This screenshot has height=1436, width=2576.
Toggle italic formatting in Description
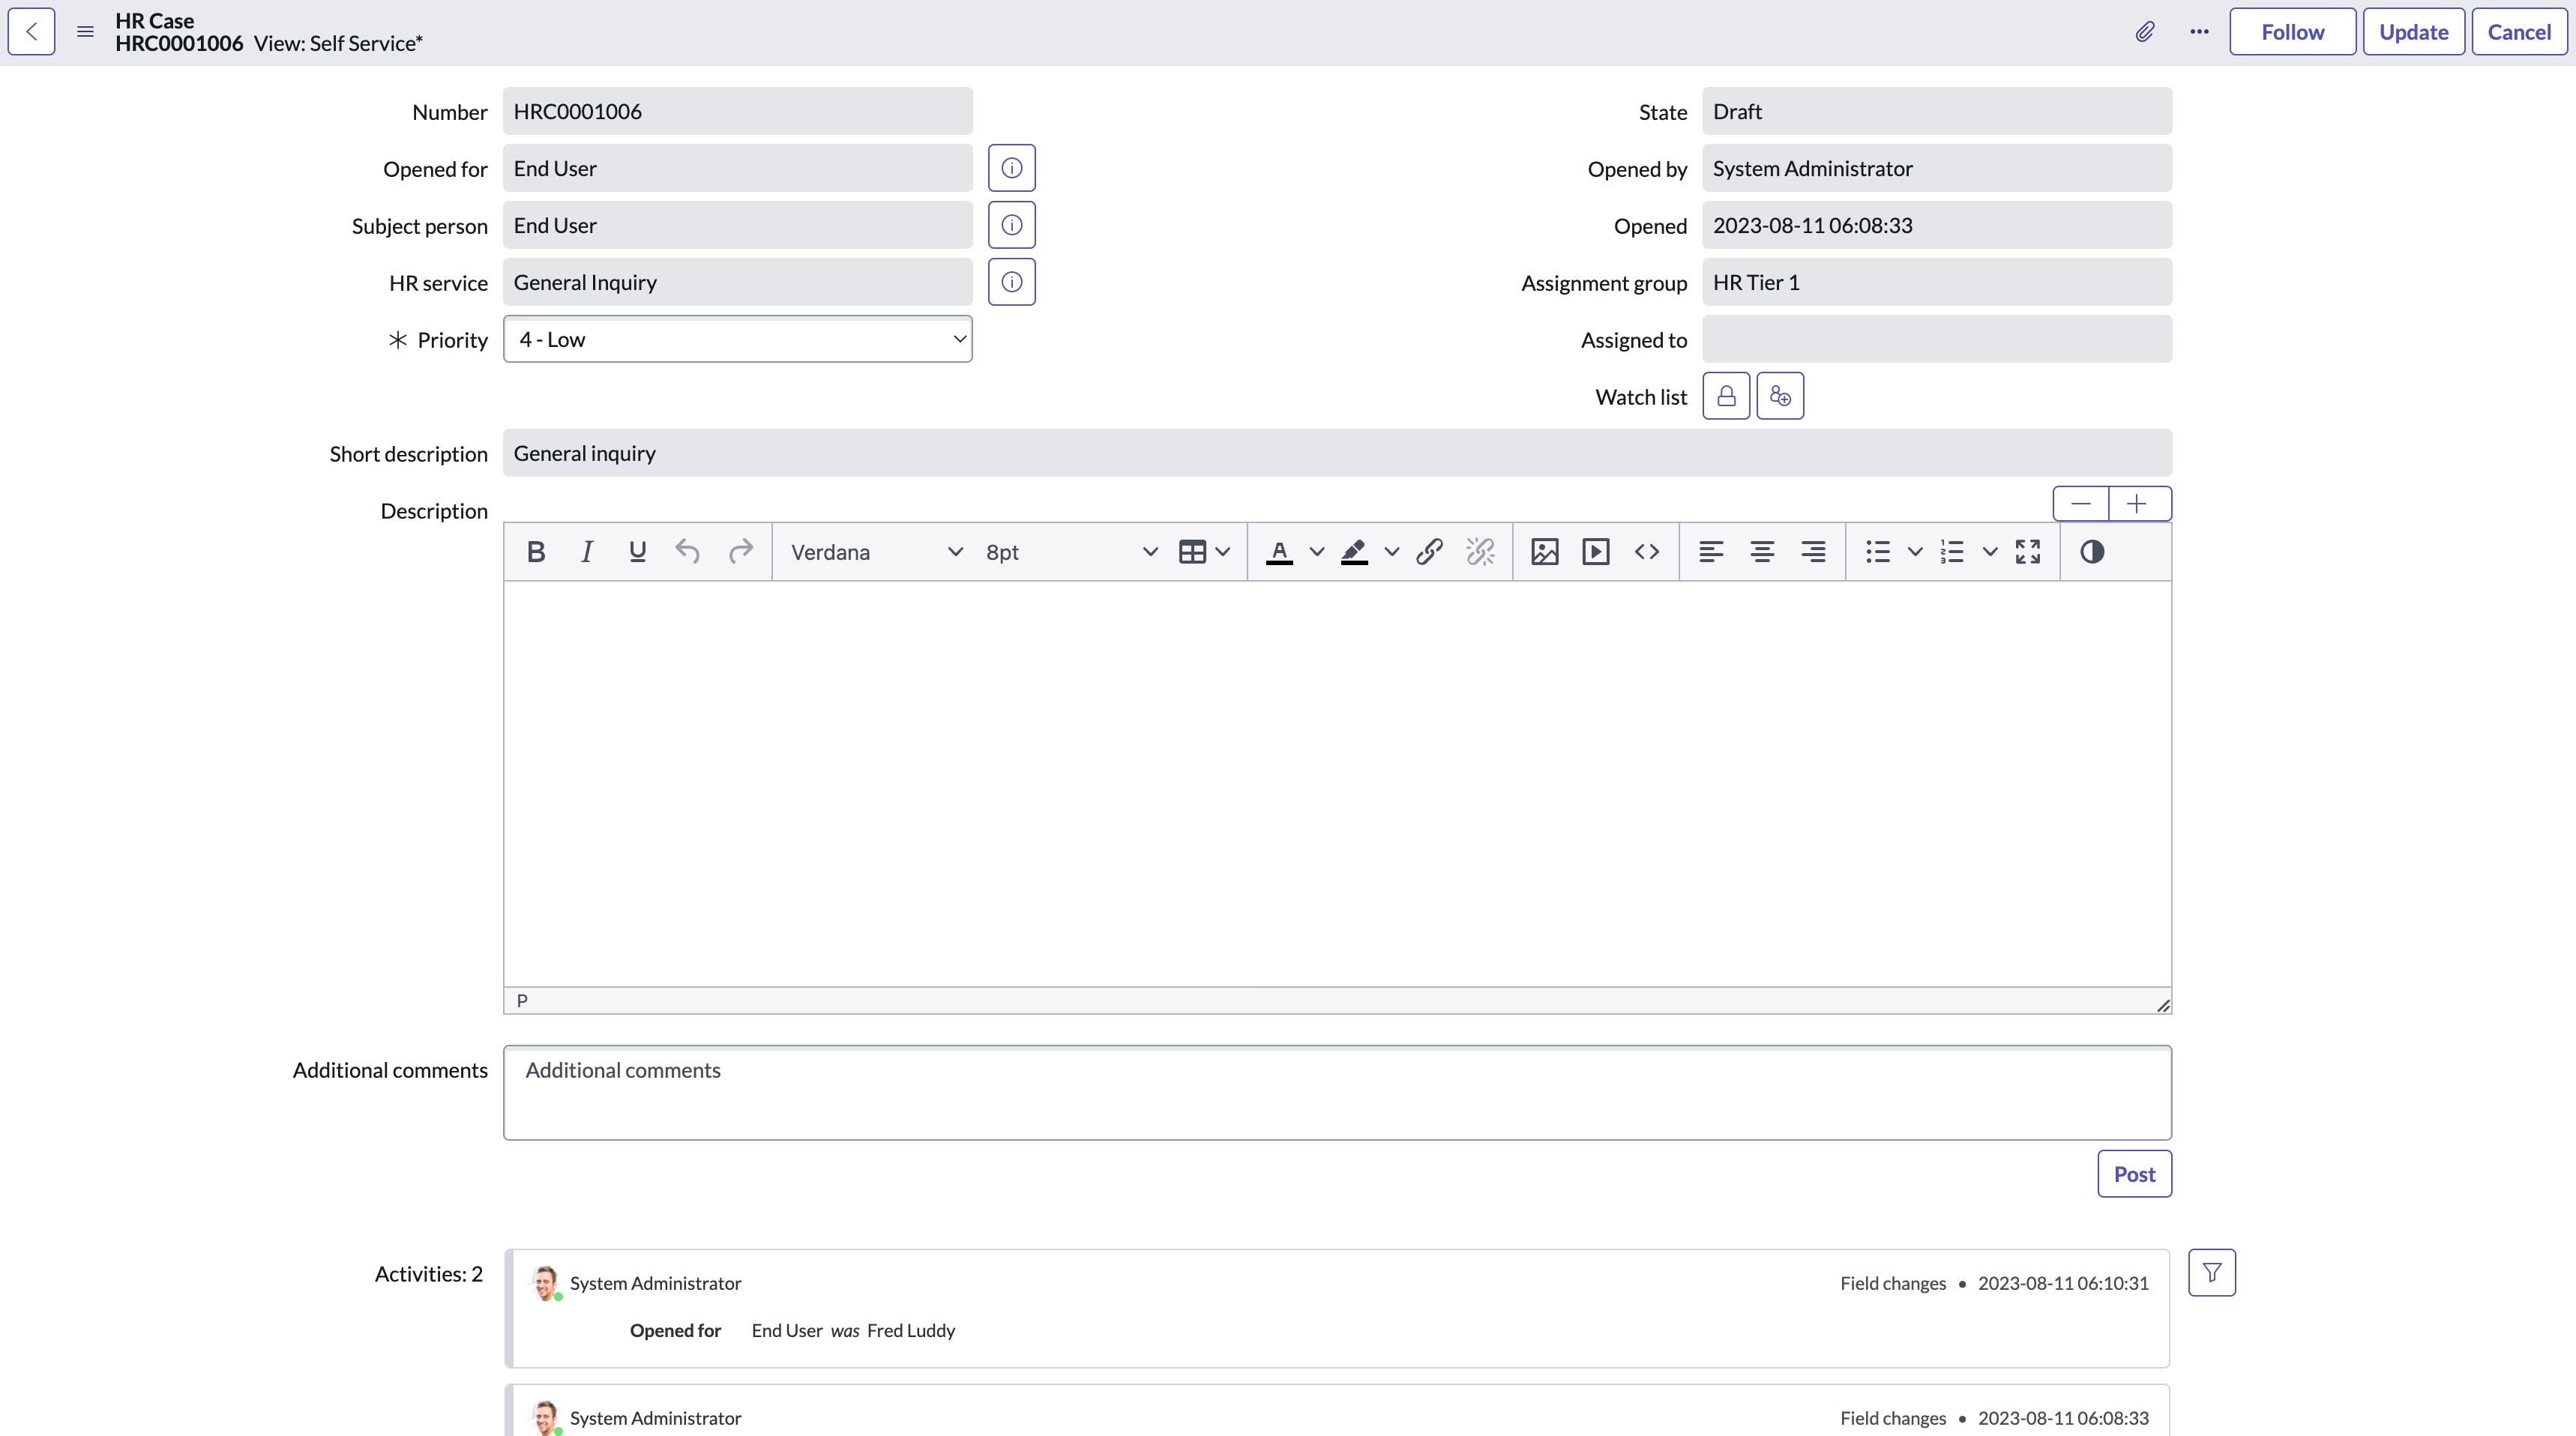(587, 552)
